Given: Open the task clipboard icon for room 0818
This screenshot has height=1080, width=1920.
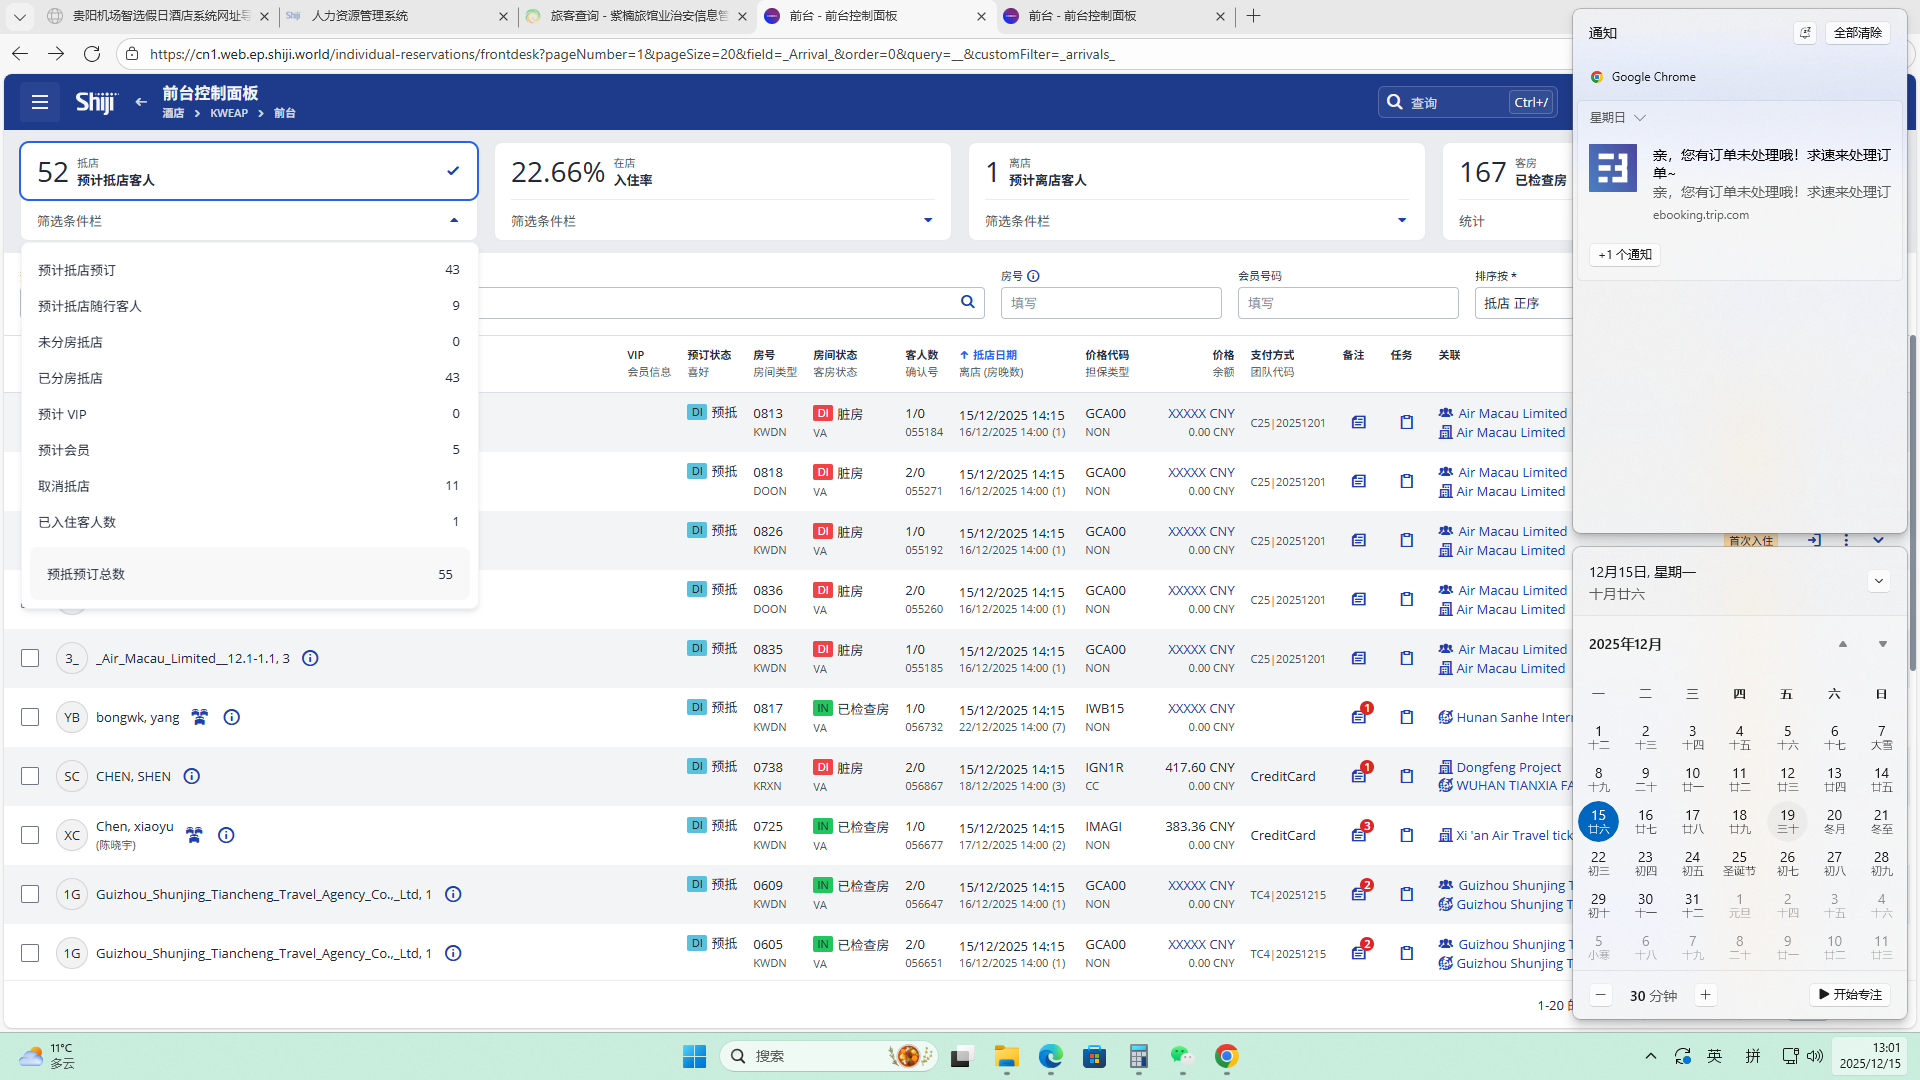Looking at the screenshot, I should (1406, 481).
